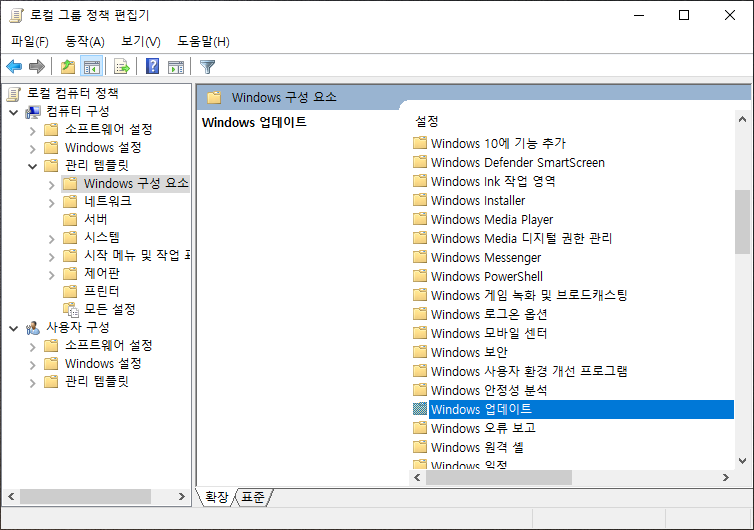Expand the 제어판 tree node

(x=51, y=275)
